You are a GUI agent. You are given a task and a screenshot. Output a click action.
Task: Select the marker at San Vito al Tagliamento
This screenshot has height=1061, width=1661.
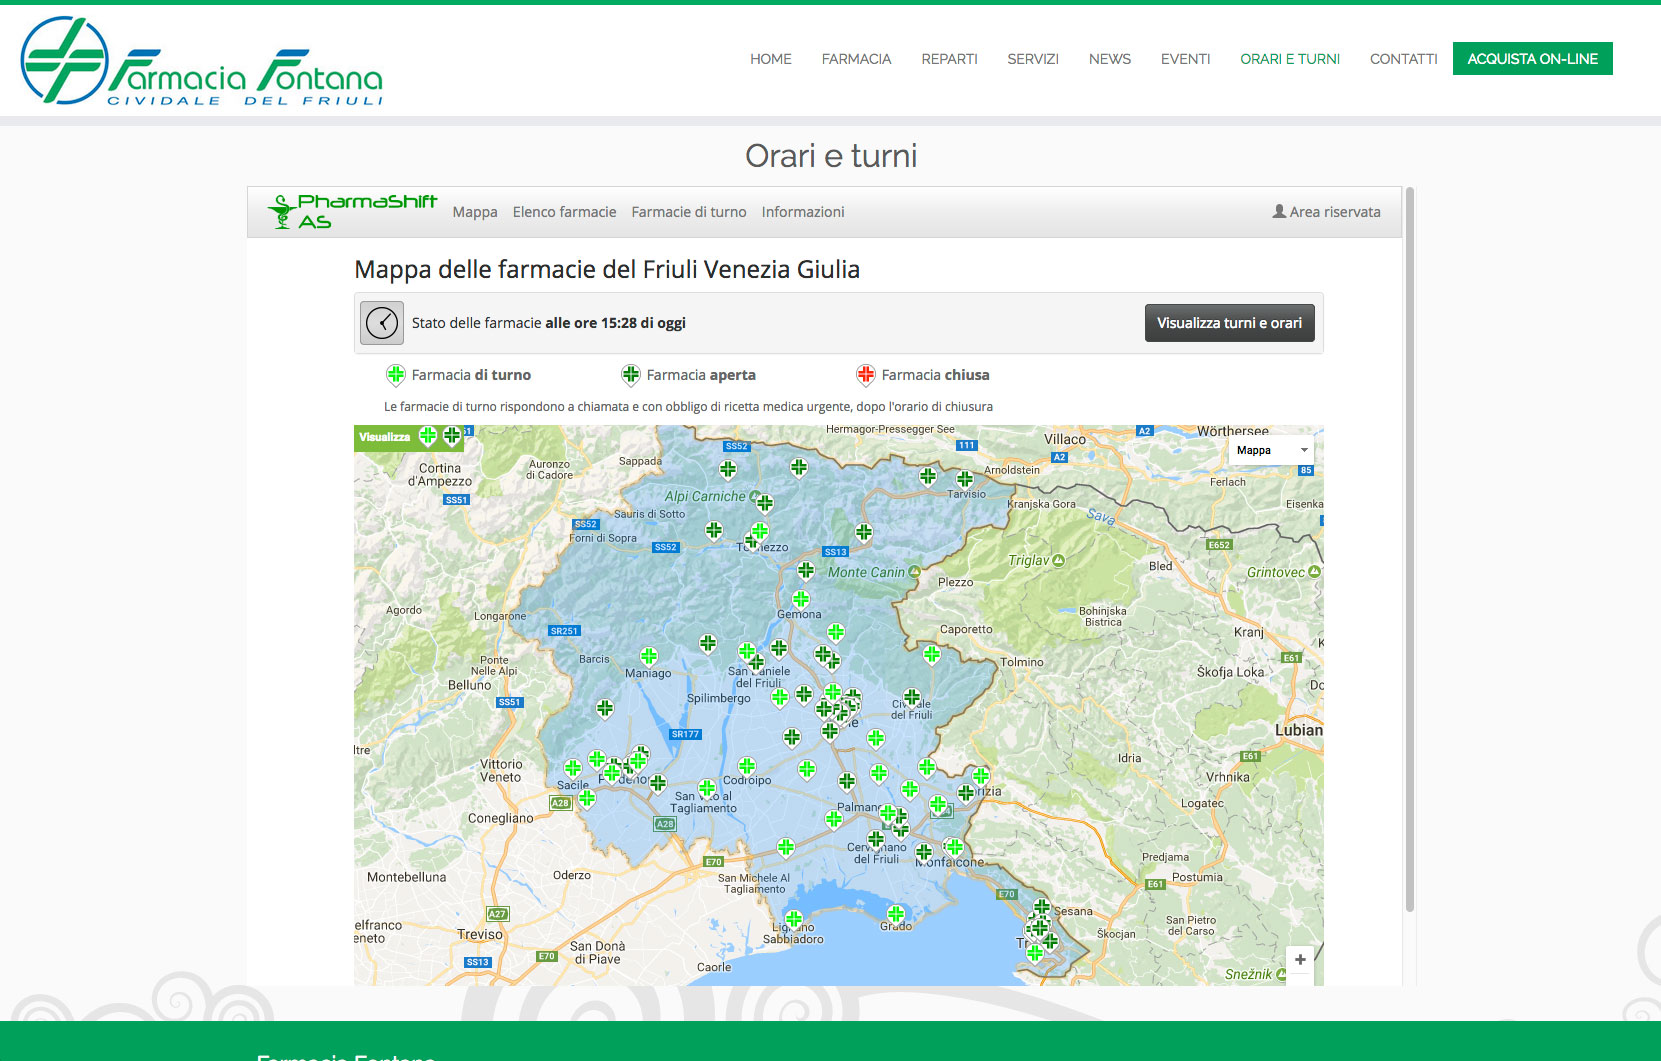(x=707, y=788)
